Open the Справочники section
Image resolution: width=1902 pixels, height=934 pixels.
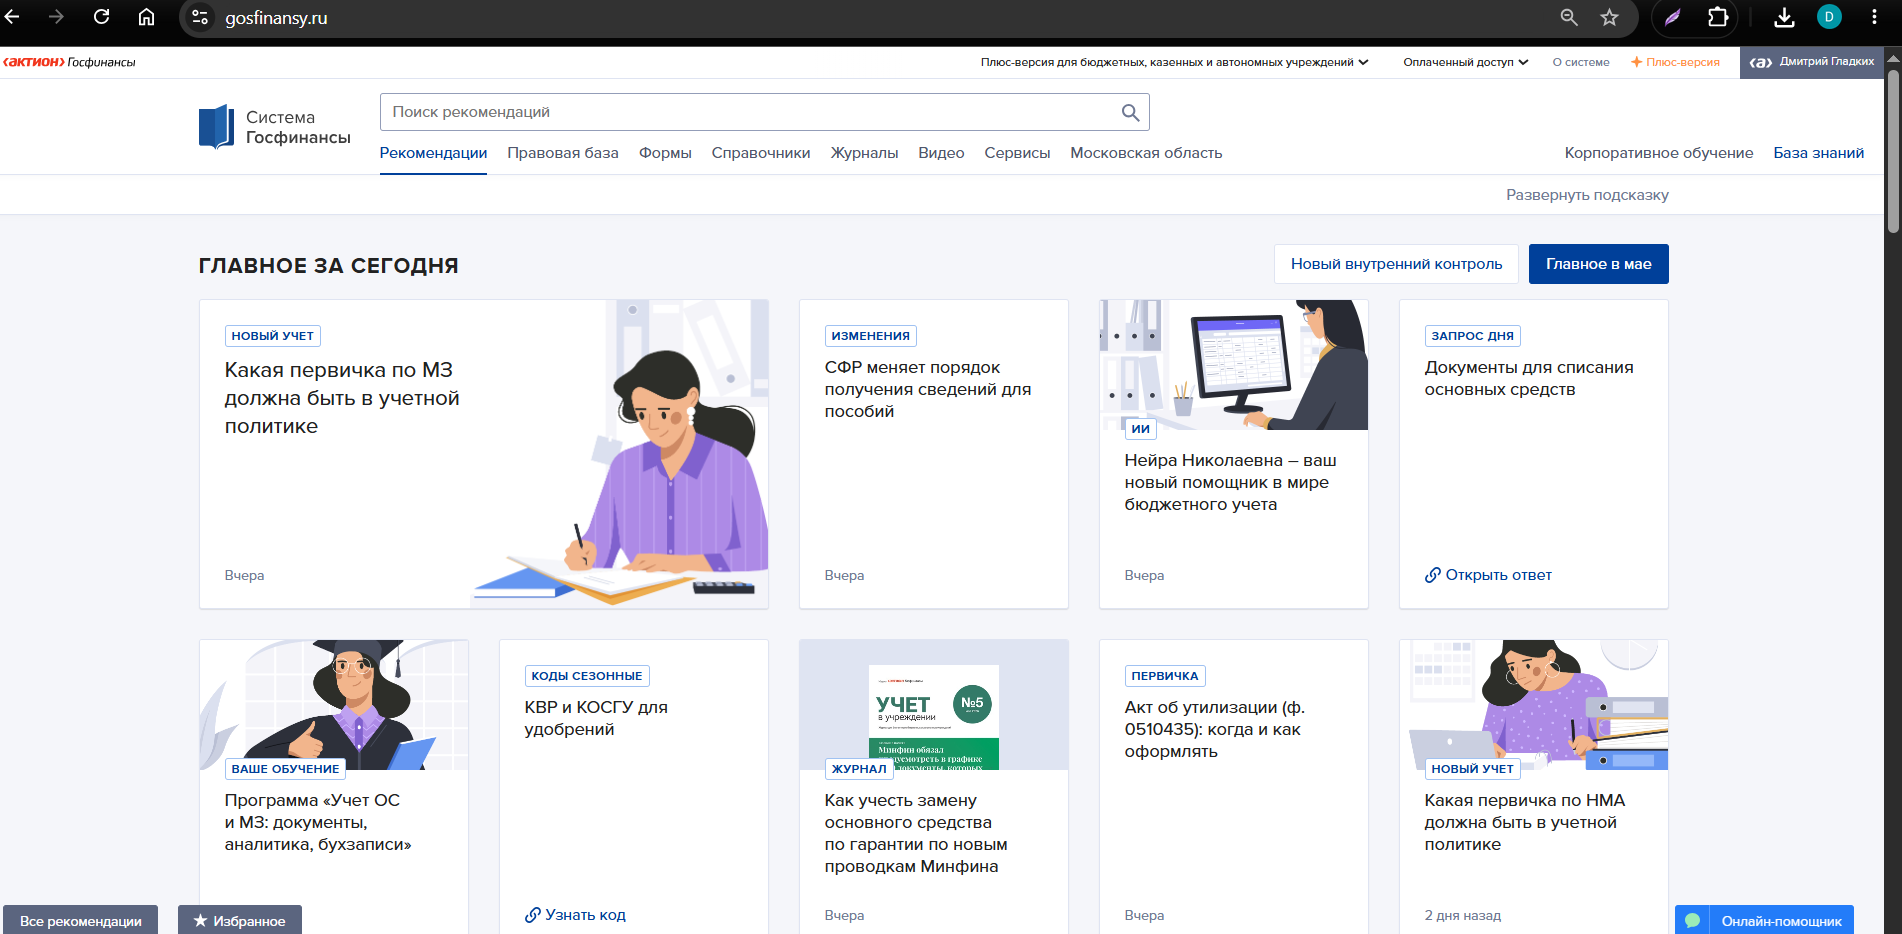761,153
